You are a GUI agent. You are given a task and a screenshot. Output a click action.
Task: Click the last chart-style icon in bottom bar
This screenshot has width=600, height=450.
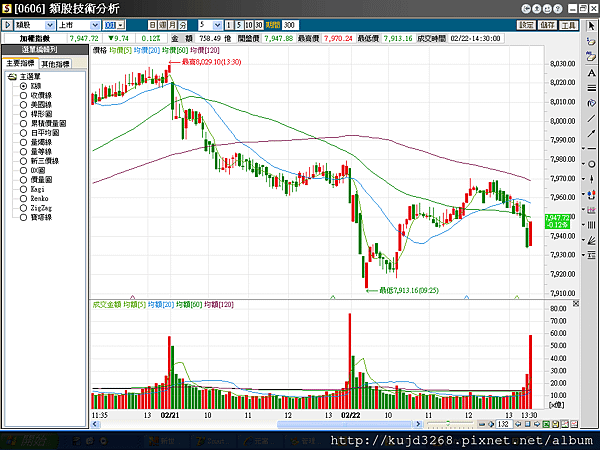[574, 424]
